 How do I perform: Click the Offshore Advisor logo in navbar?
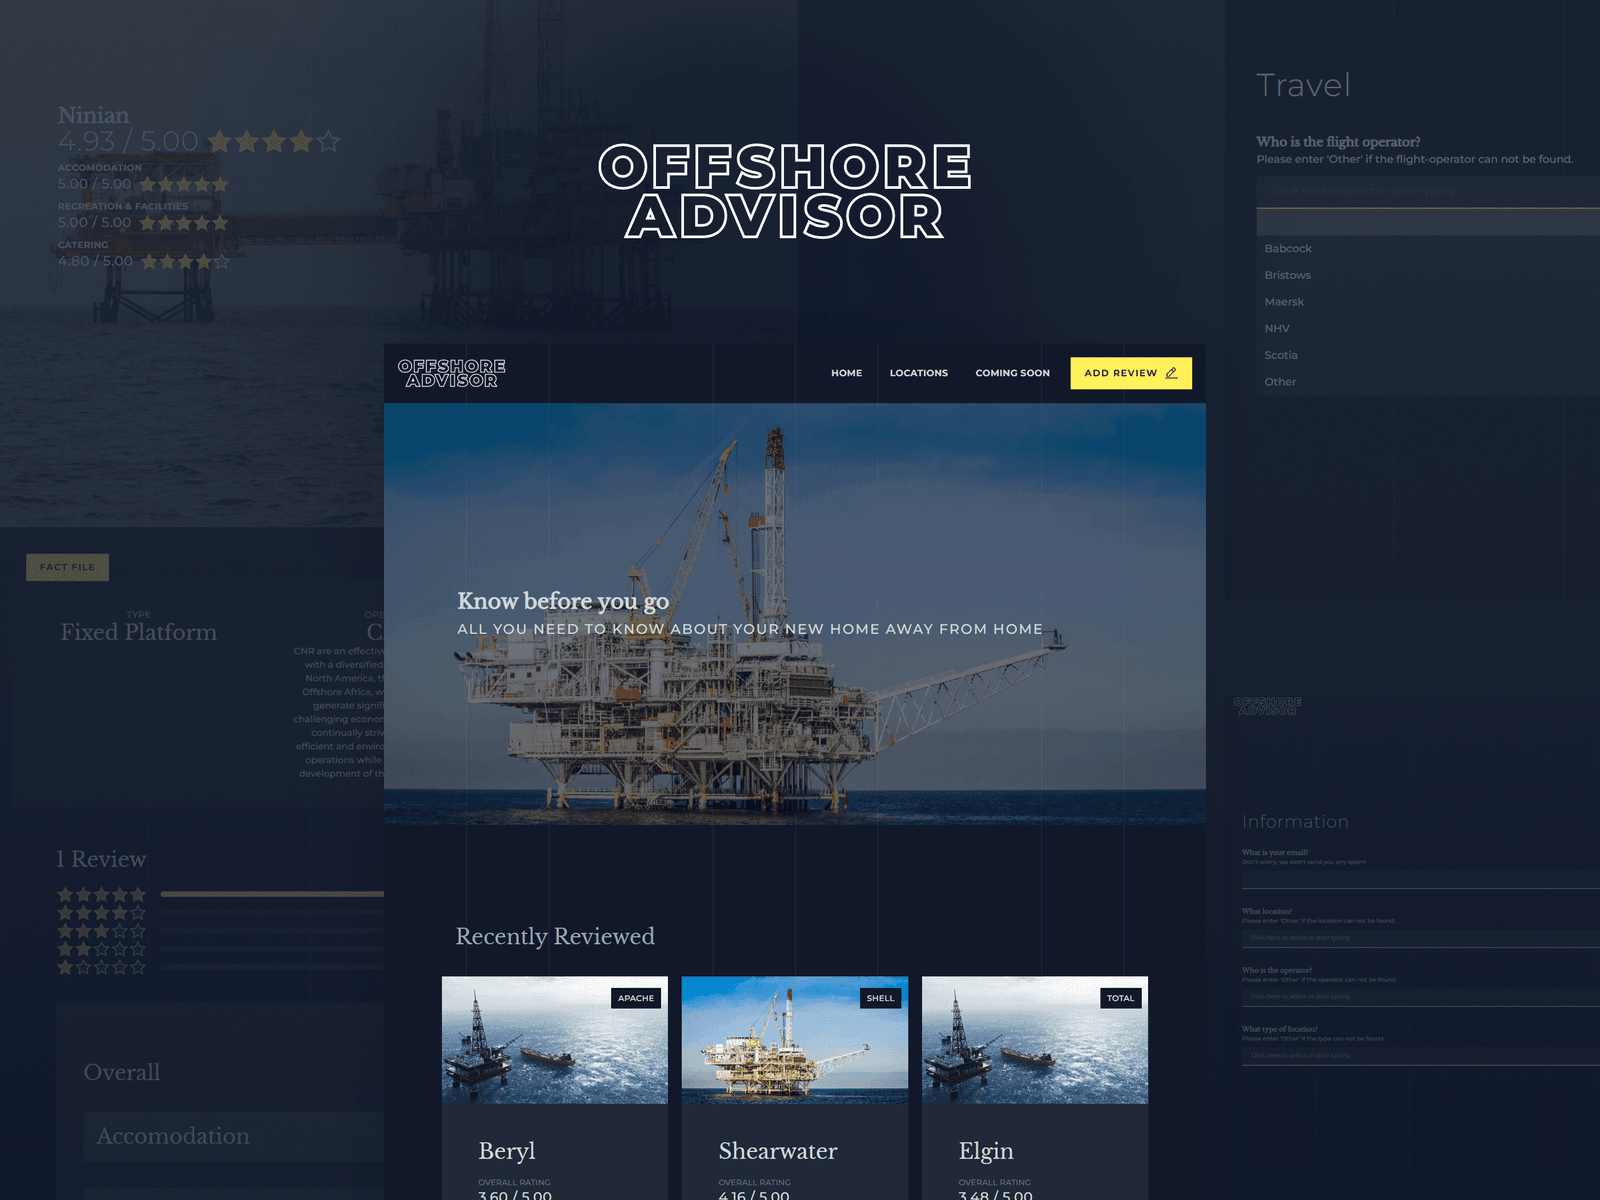click(451, 373)
